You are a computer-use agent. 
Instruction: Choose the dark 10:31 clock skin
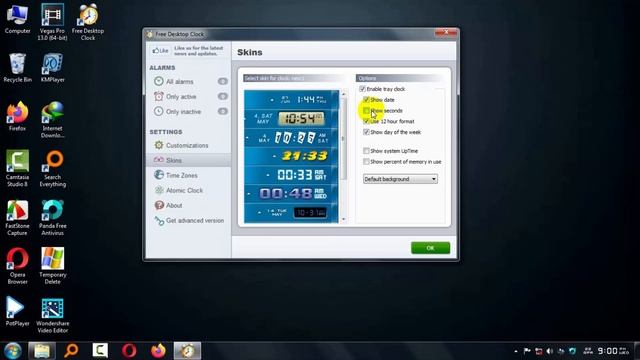(291, 213)
